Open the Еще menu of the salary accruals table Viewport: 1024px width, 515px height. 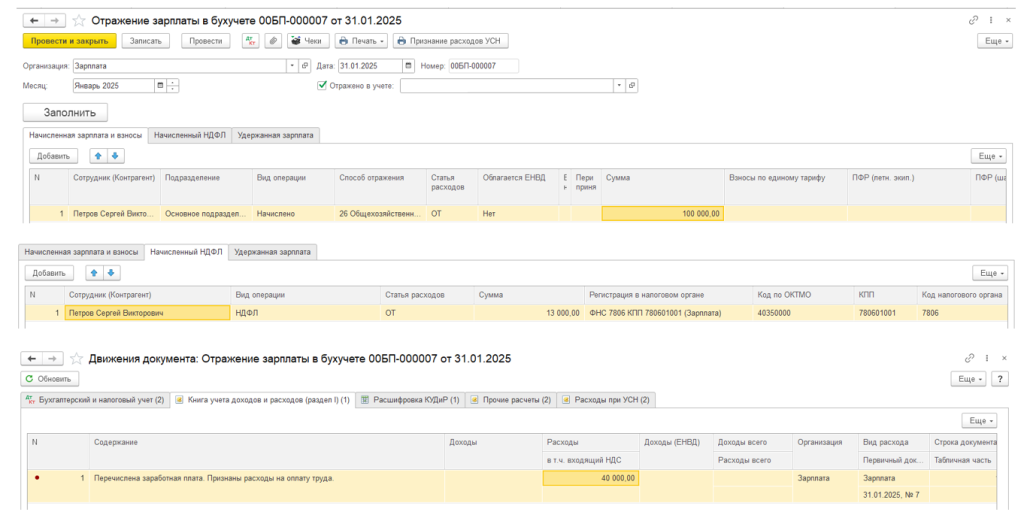(989, 156)
